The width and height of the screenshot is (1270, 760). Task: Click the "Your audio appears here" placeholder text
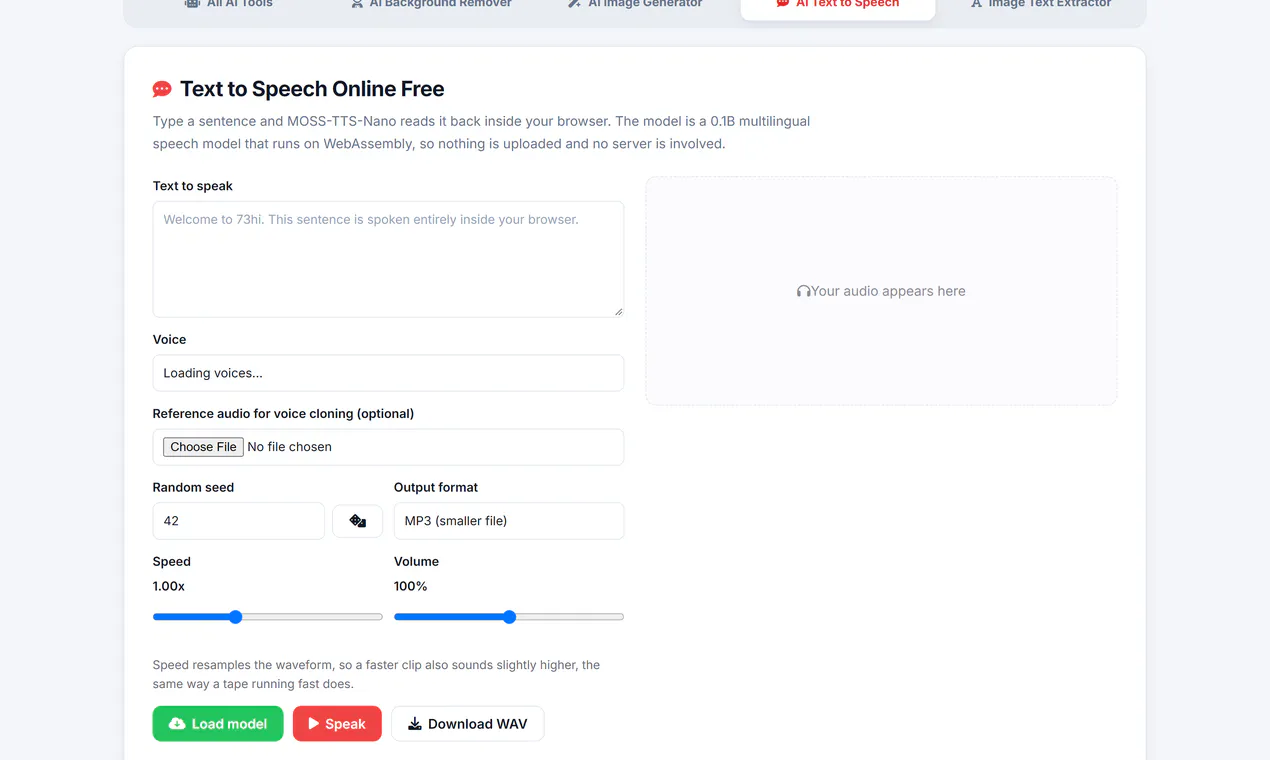pyautogui.click(x=888, y=291)
